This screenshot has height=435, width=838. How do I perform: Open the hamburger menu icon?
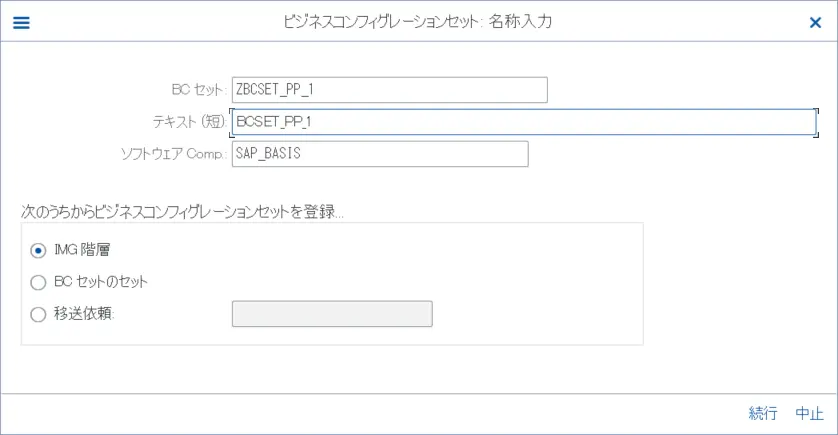[x=21, y=22]
